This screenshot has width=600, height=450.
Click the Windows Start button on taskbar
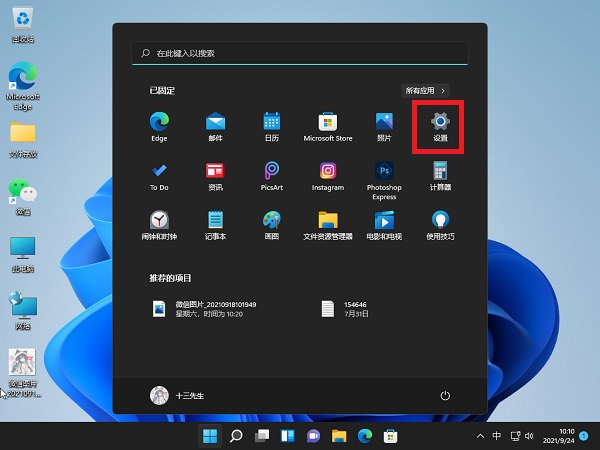point(210,436)
